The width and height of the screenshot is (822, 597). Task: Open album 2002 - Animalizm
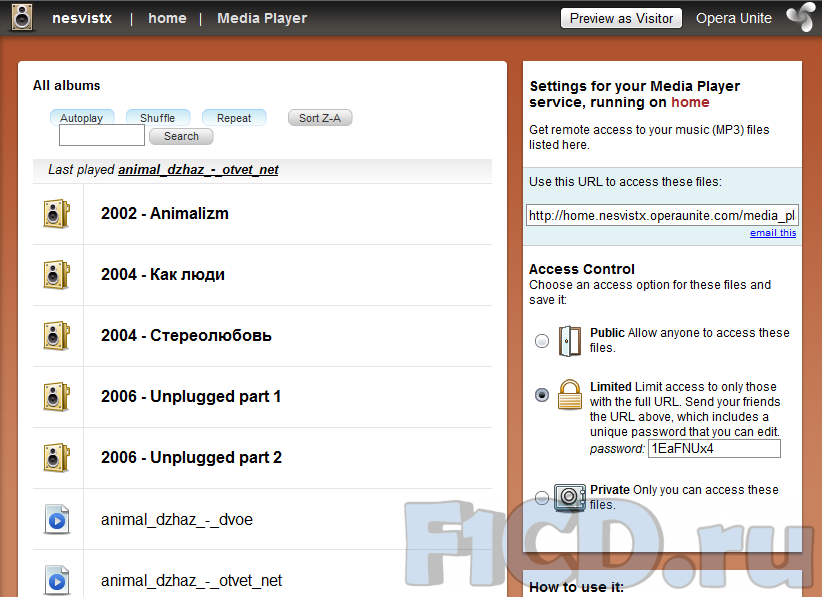[165, 213]
